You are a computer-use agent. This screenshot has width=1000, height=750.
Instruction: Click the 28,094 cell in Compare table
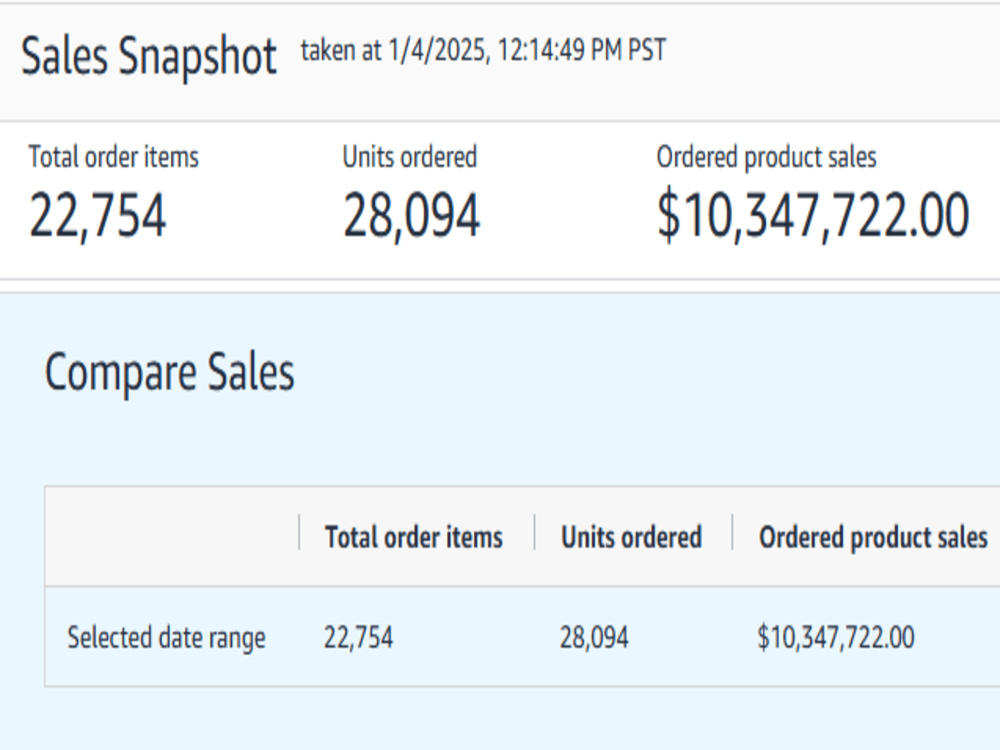594,637
